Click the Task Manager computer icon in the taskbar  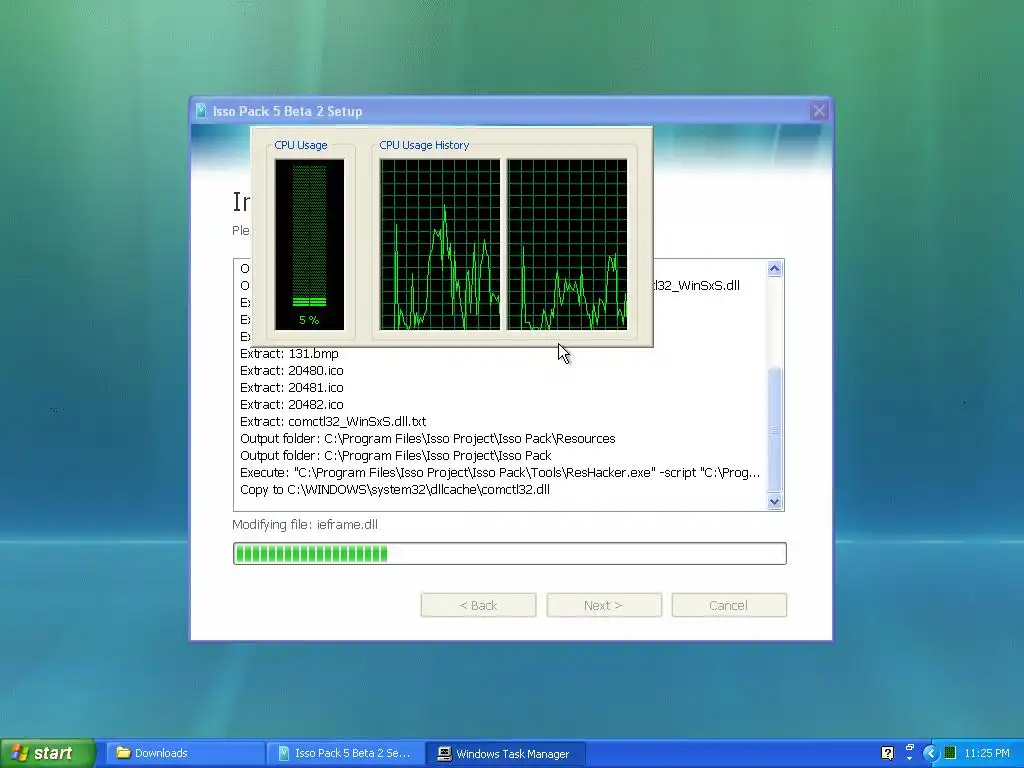pos(444,753)
